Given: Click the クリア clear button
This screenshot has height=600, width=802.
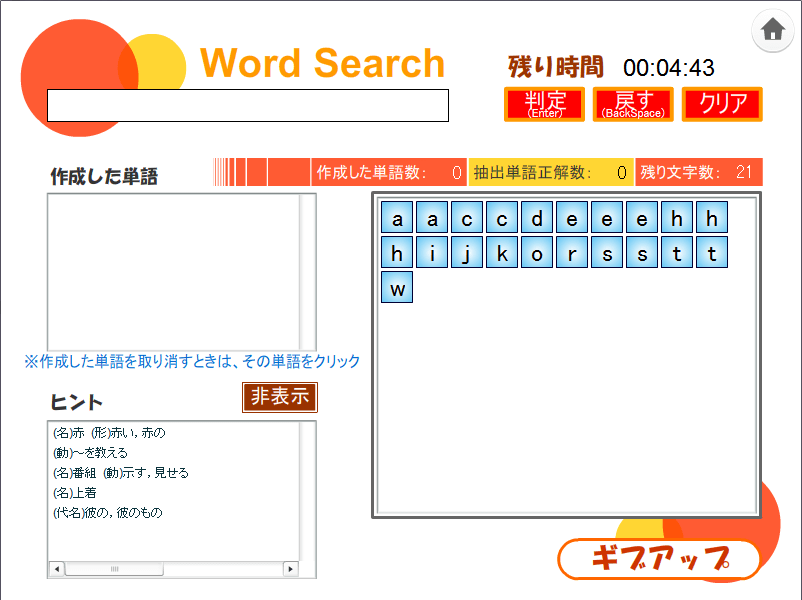Looking at the screenshot, I should (722, 104).
